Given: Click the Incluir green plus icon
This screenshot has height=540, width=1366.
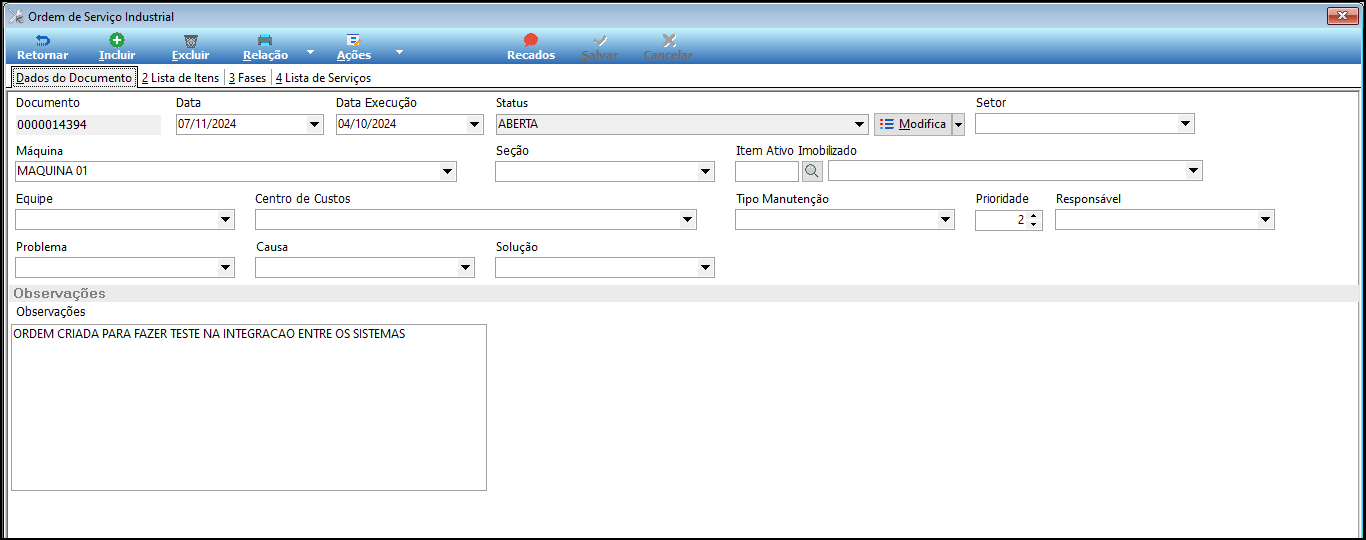Looking at the screenshot, I should click(x=117, y=41).
